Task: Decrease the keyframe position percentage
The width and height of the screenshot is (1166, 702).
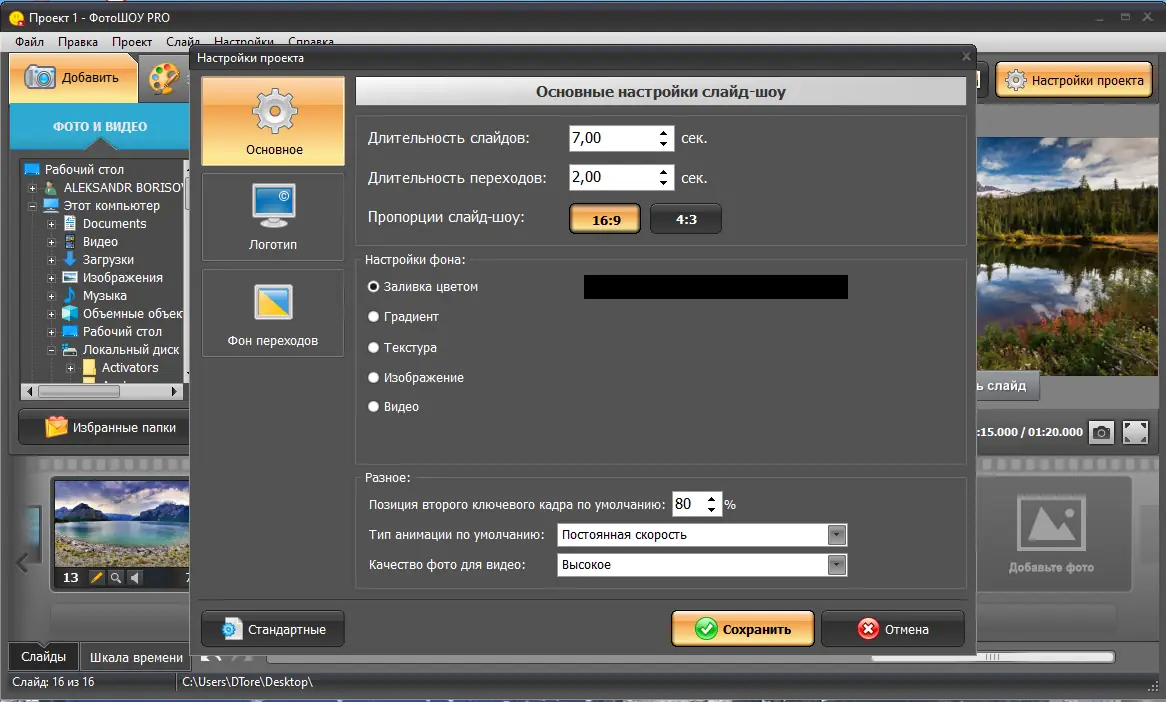Action: tap(712, 510)
